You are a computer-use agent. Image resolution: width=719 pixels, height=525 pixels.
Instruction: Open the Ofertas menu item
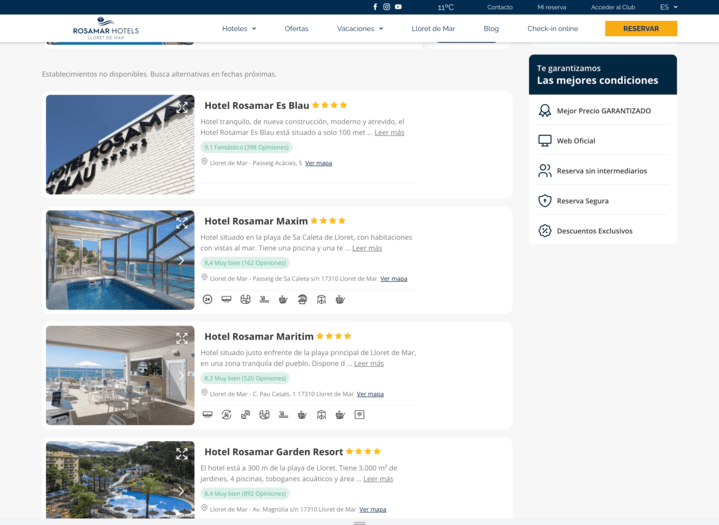coord(296,28)
